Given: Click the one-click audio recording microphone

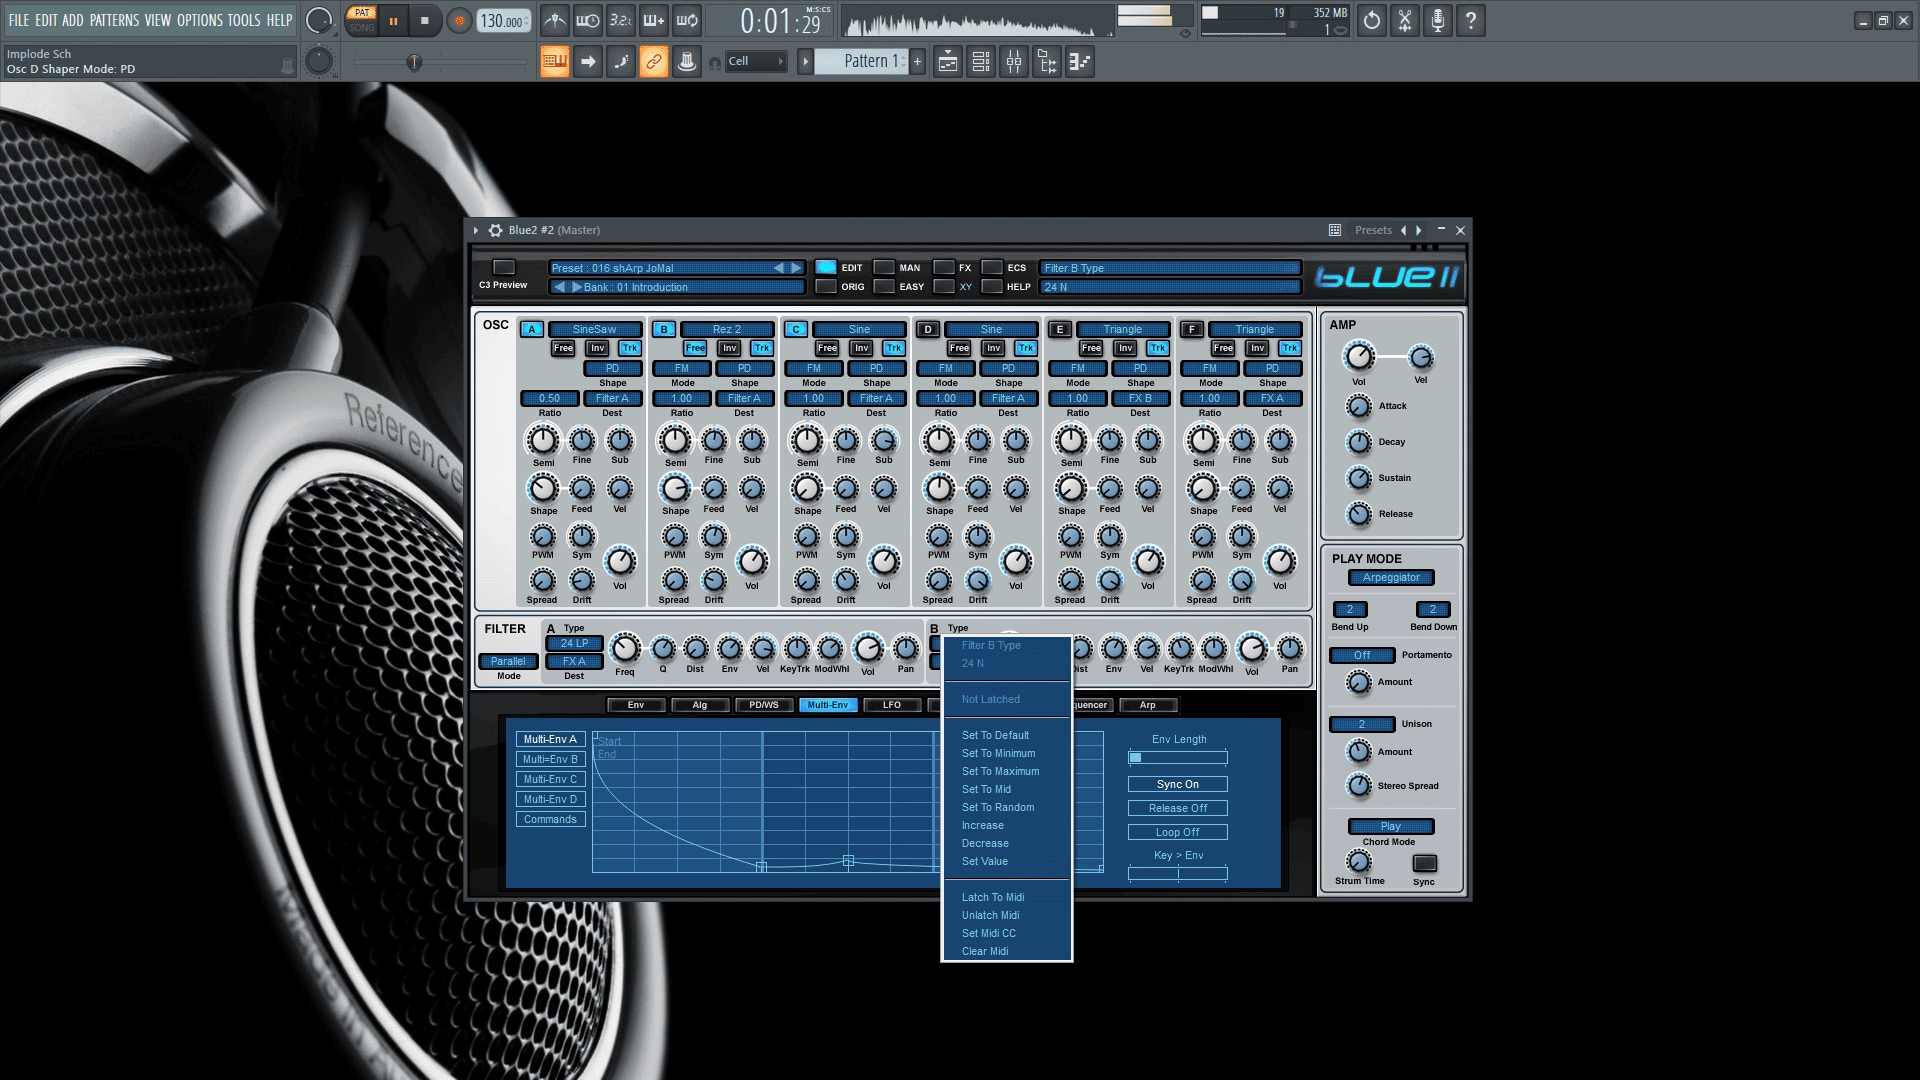Looking at the screenshot, I should pyautogui.click(x=1438, y=21).
